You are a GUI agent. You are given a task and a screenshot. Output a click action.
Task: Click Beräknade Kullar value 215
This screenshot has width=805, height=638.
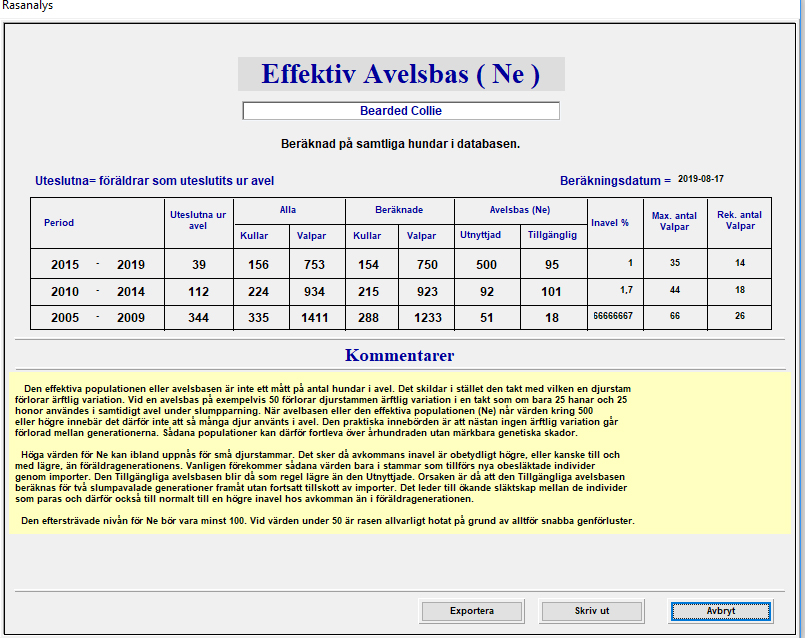tap(368, 292)
